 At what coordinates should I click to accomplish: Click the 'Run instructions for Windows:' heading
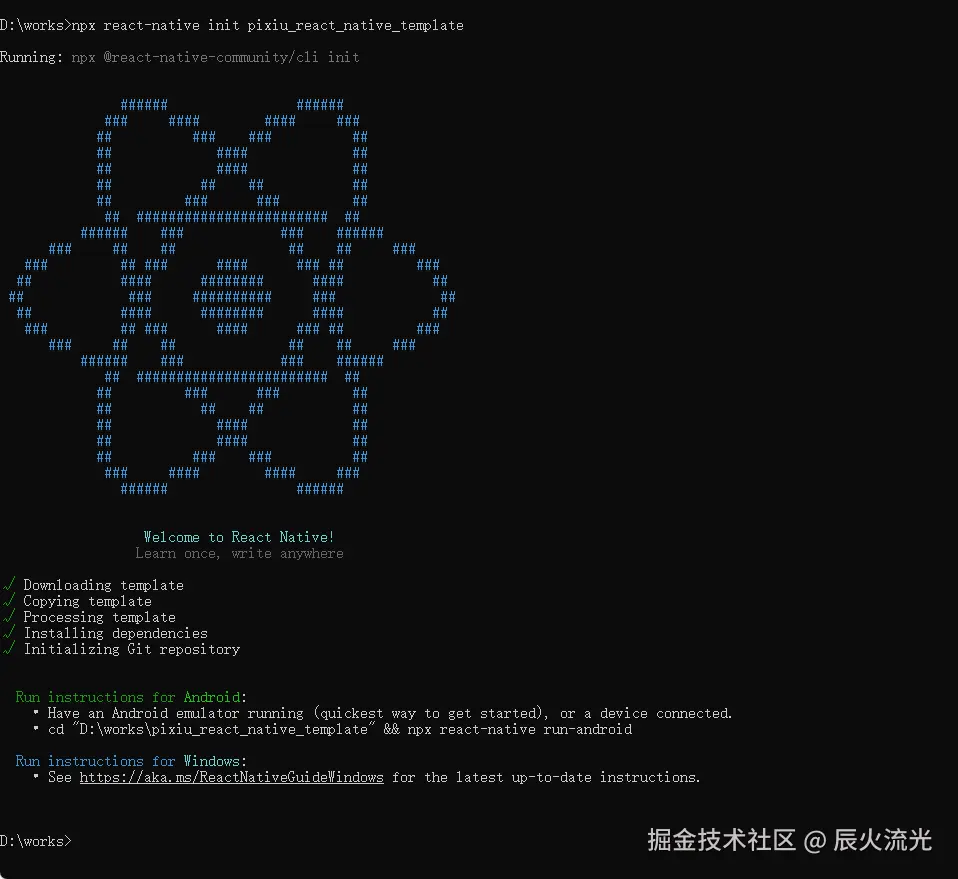131,761
